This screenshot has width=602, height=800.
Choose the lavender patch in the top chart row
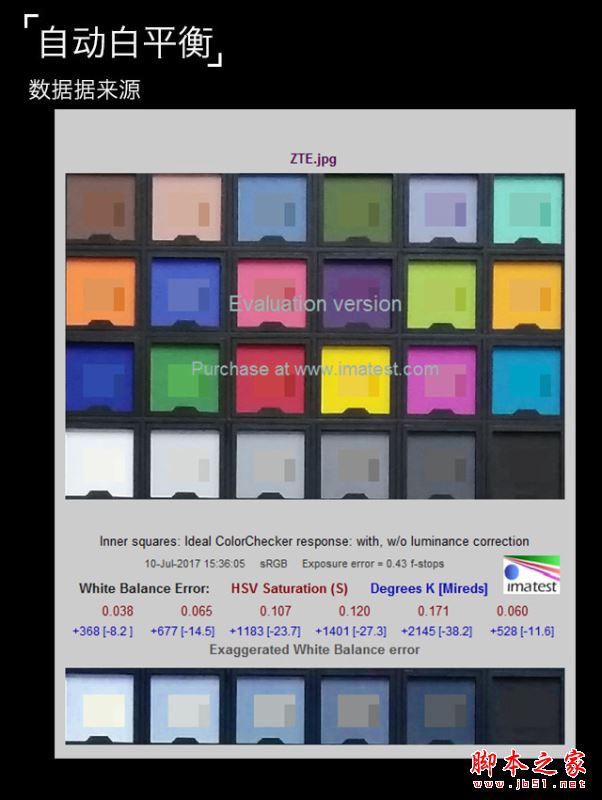[443, 208]
